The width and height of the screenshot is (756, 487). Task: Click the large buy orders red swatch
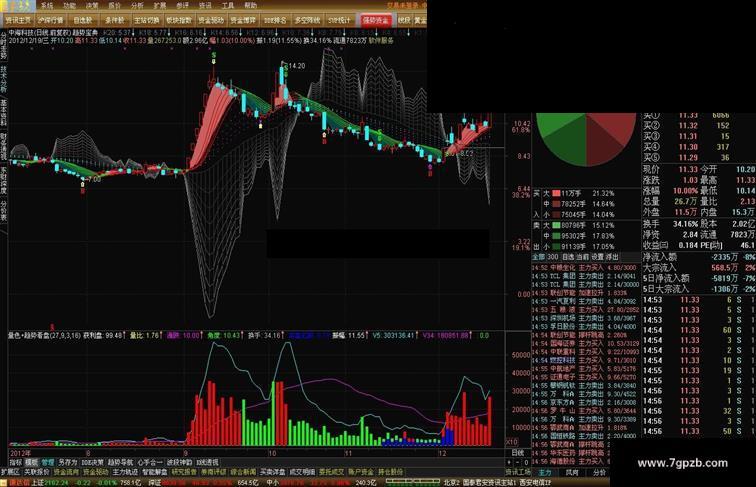(x=556, y=193)
